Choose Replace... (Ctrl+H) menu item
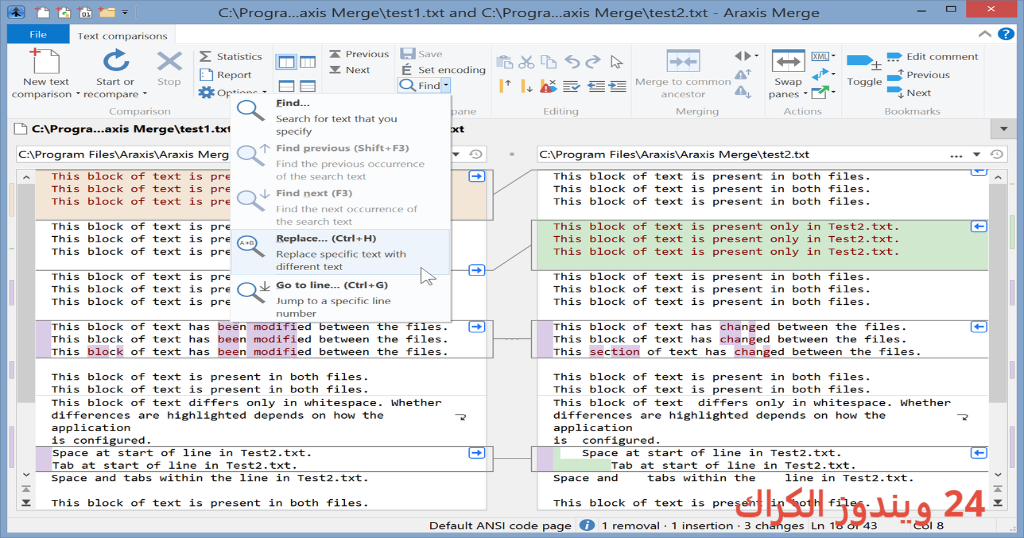The width and height of the screenshot is (1024, 538). 340,252
